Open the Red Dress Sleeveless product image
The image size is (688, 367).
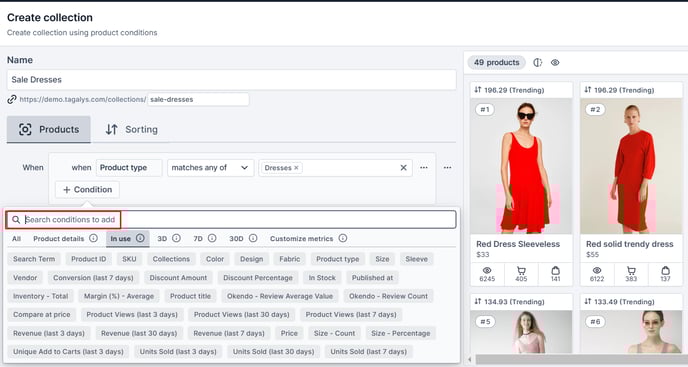pos(521,166)
